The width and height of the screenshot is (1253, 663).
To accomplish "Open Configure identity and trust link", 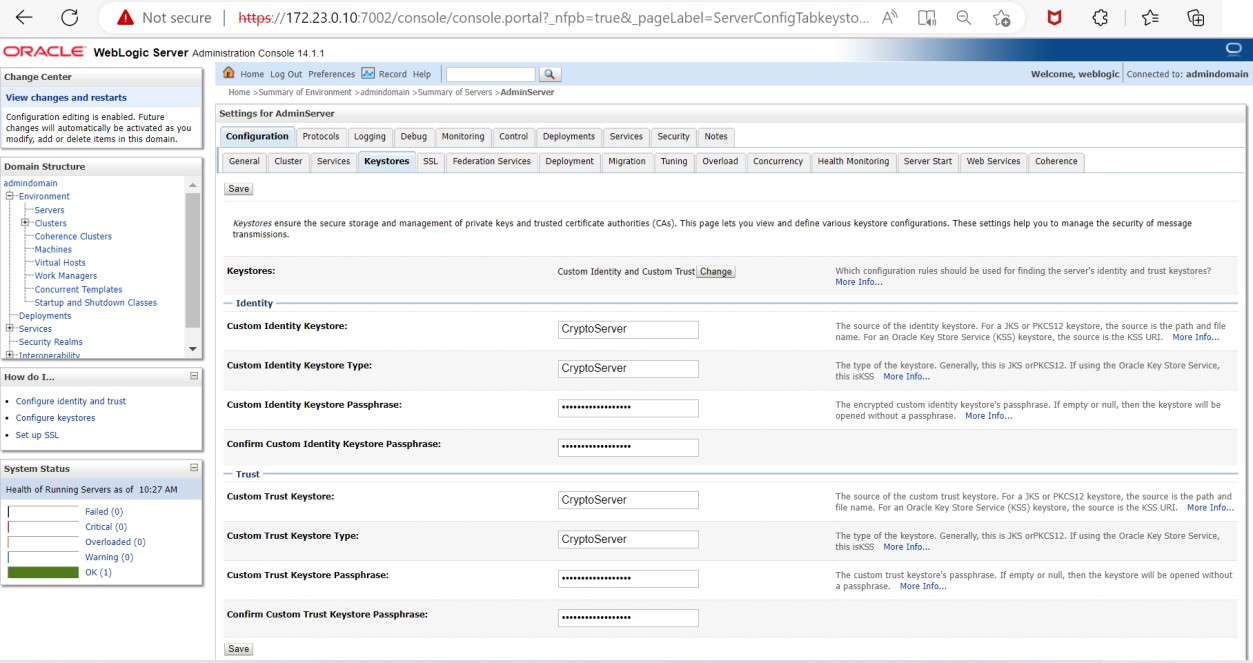I will (x=71, y=401).
